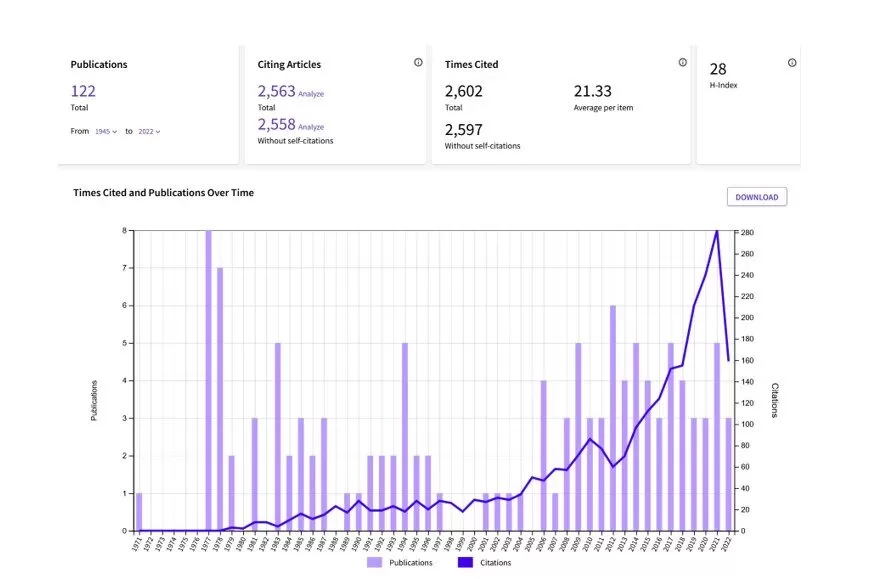Click the Citations legend swatch
Viewport: 878px width, 579px height.
pyautogui.click(x=467, y=563)
